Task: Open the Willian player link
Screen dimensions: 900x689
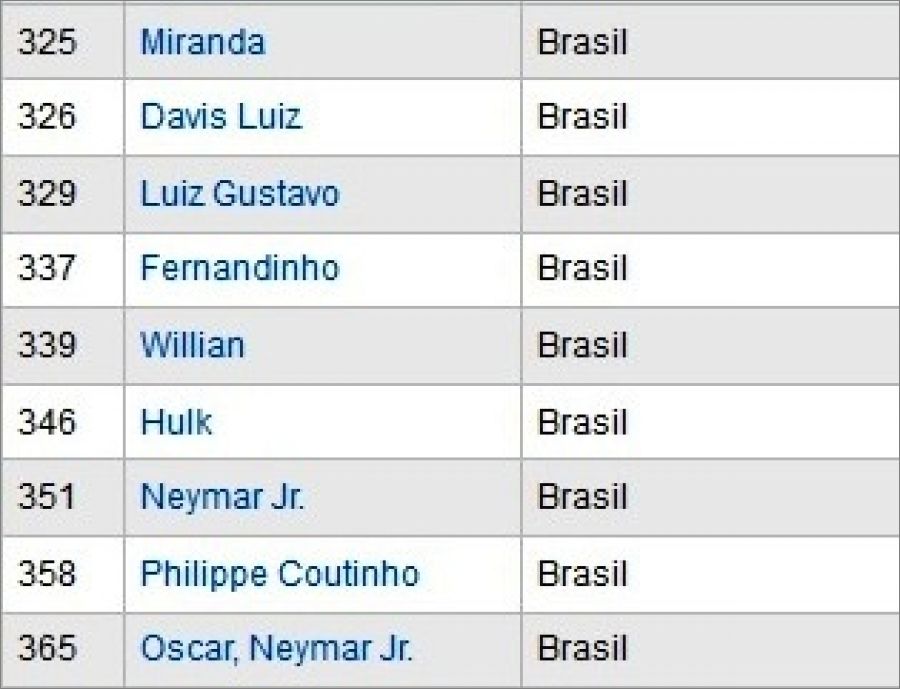Action: tap(193, 345)
